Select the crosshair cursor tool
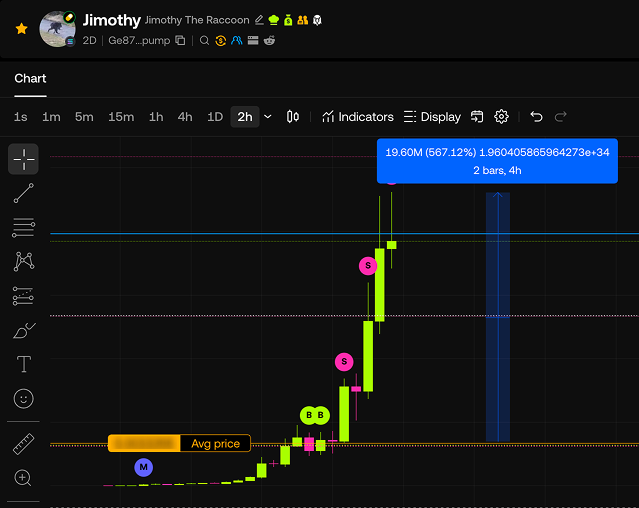Image resolution: width=639 pixels, height=508 pixels. point(24,159)
